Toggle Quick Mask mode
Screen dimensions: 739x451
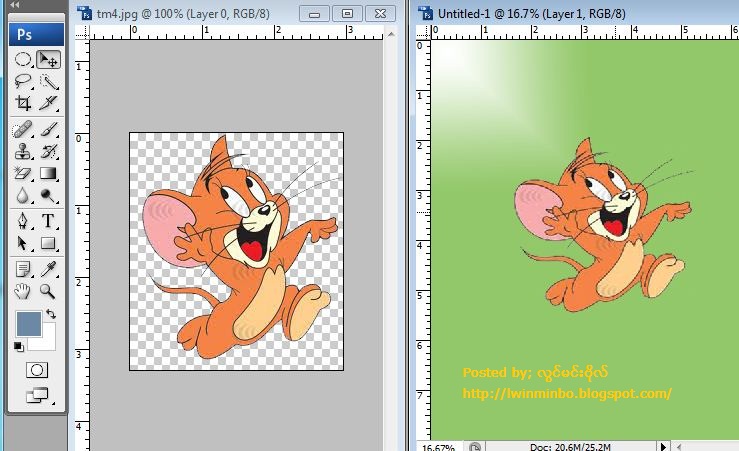[x=37, y=370]
